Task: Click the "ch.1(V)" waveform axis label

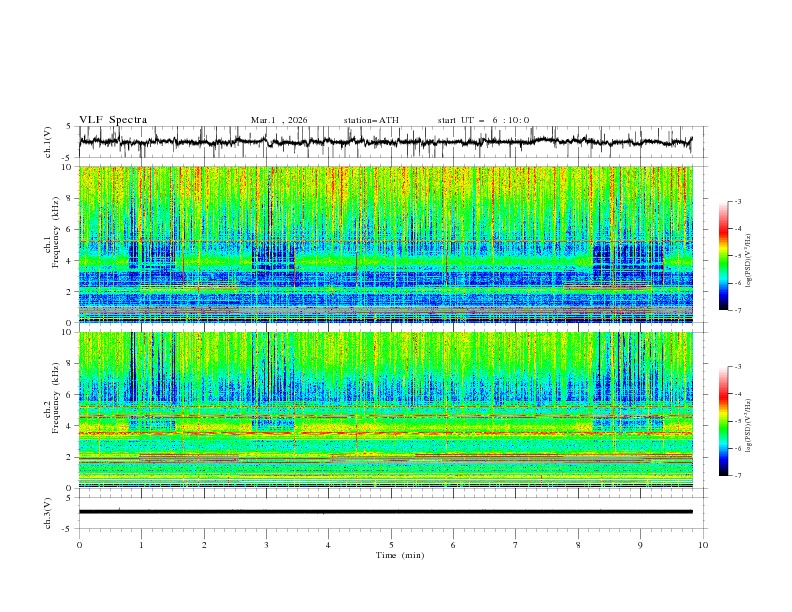Action: click(x=48, y=142)
